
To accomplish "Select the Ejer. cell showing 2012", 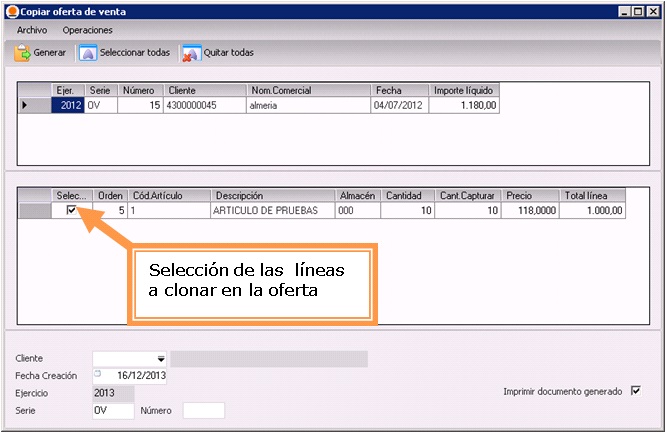I will (x=68, y=104).
